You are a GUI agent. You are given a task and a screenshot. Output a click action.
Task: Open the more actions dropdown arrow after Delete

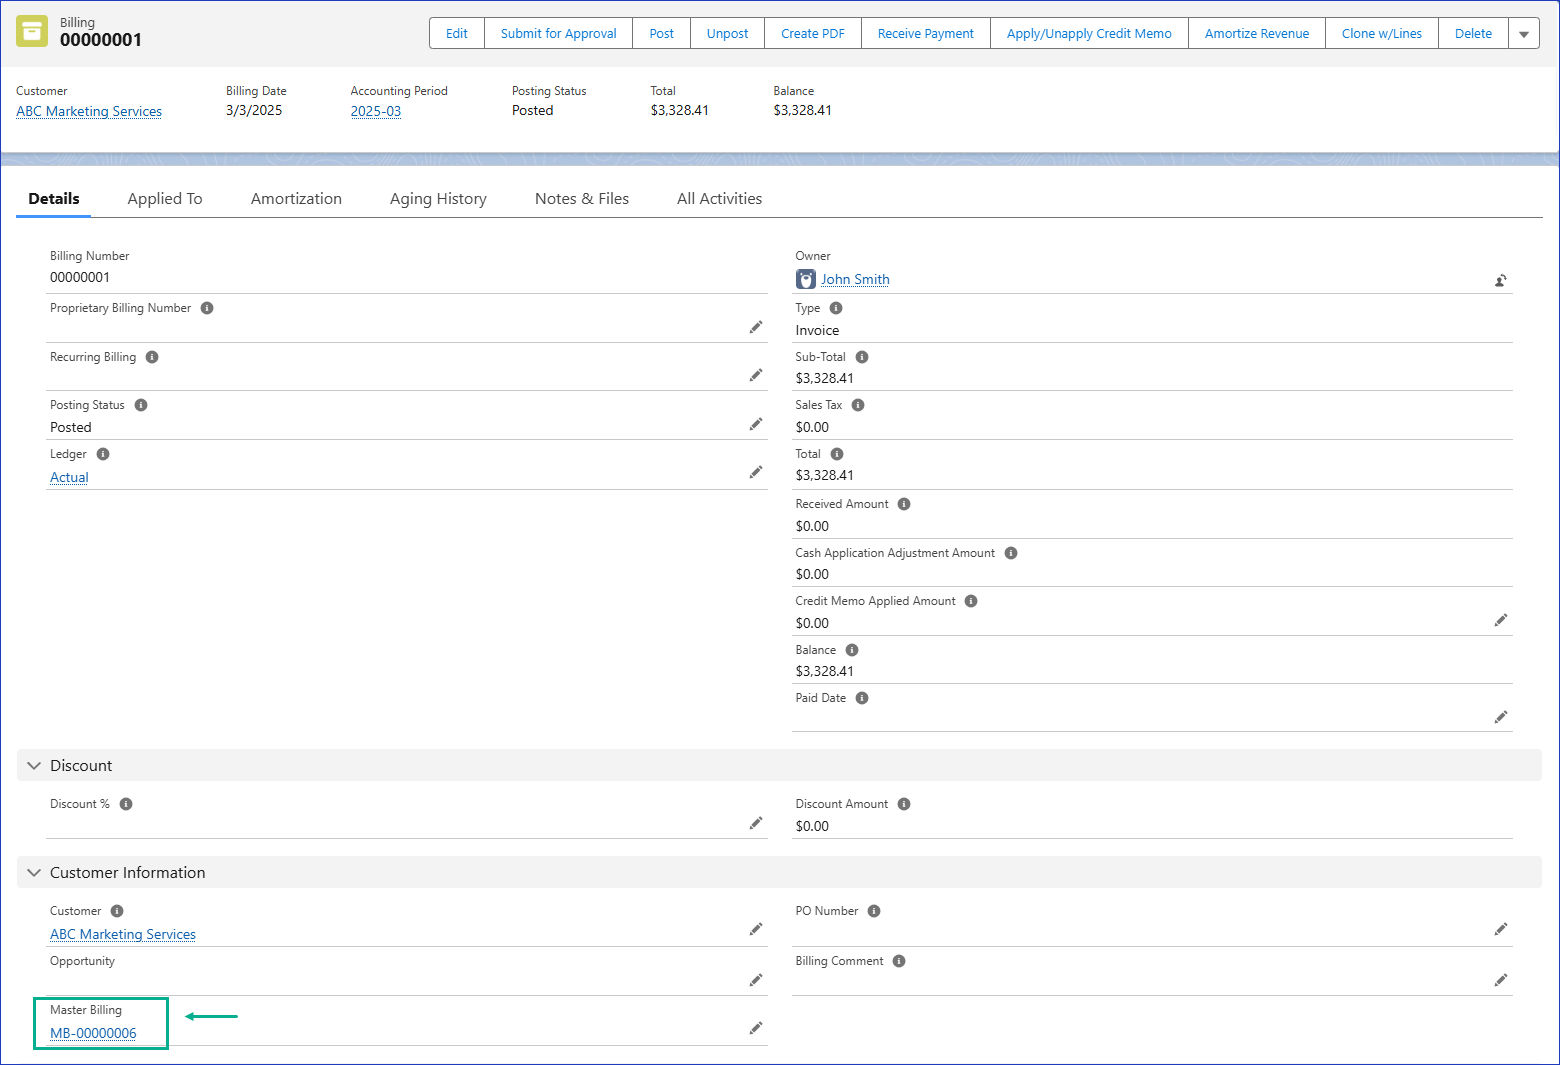click(x=1523, y=34)
